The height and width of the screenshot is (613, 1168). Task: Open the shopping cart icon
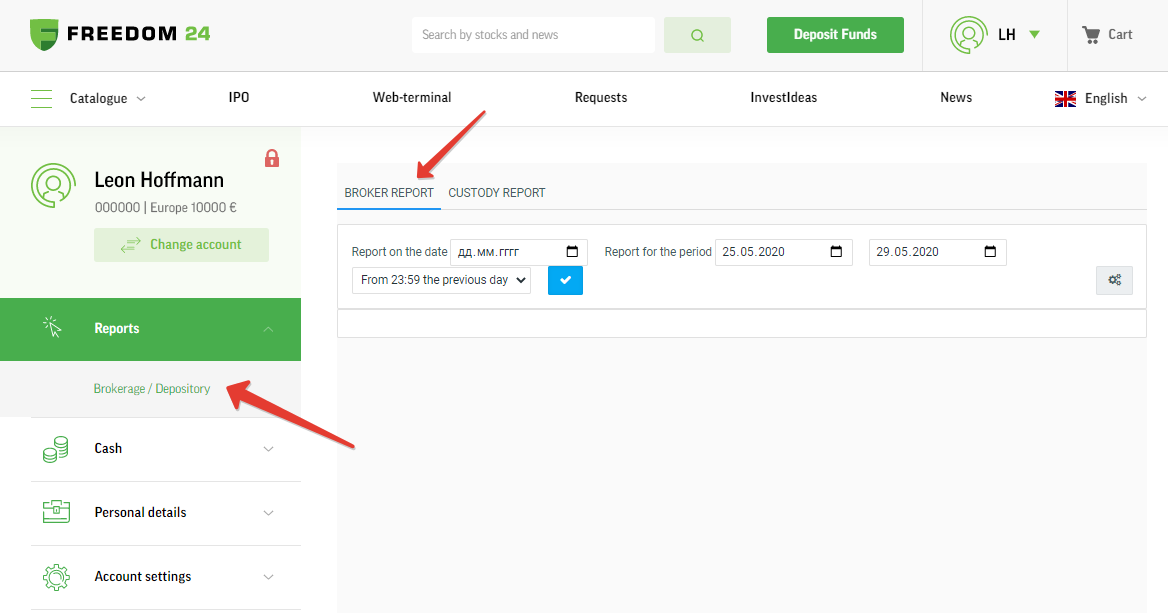click(1091, 34)
